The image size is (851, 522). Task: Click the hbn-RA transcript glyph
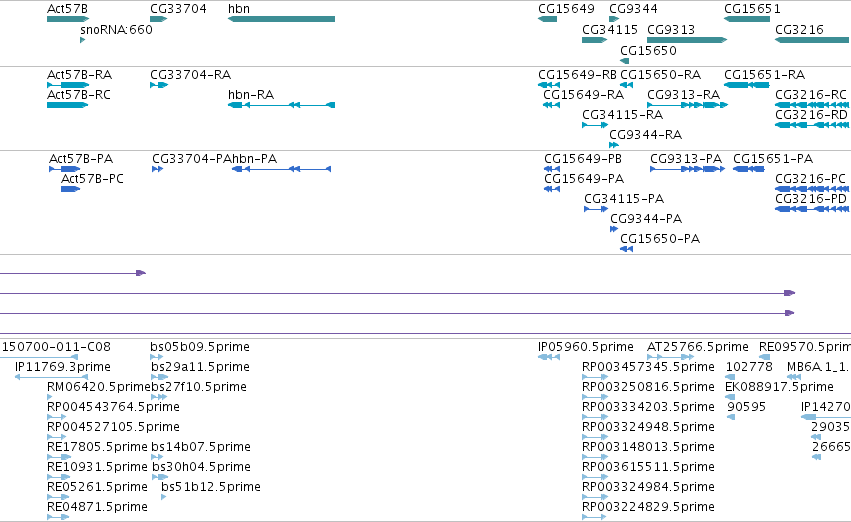[x=281, y=105]
